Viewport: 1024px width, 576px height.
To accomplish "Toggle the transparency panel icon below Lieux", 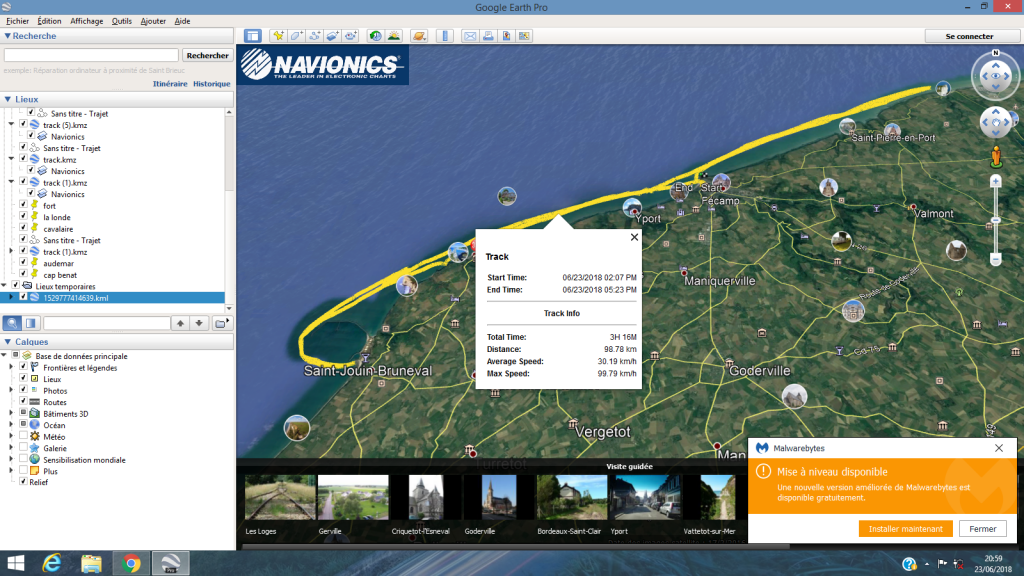I will click(31, 323).
